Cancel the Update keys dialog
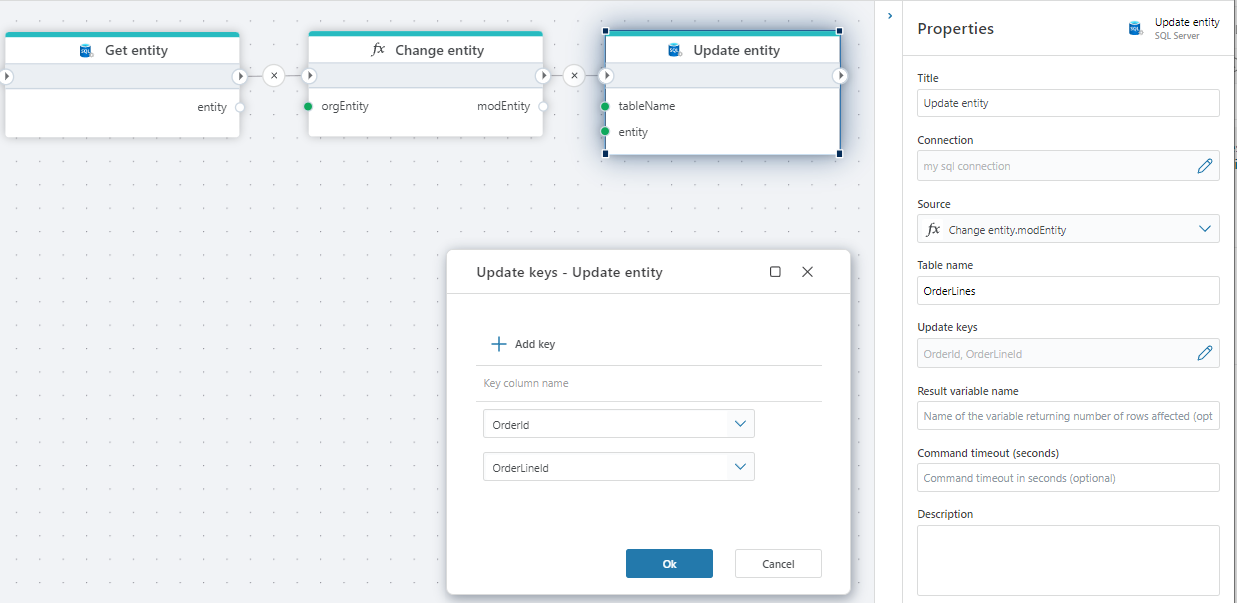The width and height of the screenshot is (1237, 603). pyautogui.click(x=778, y=564)
